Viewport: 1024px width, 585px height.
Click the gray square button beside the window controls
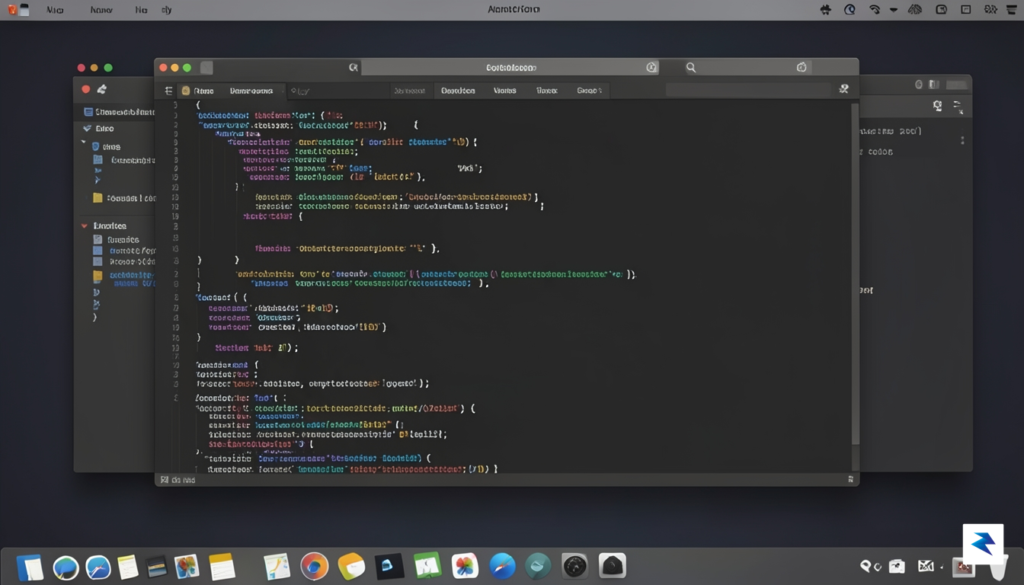[206, 67]
